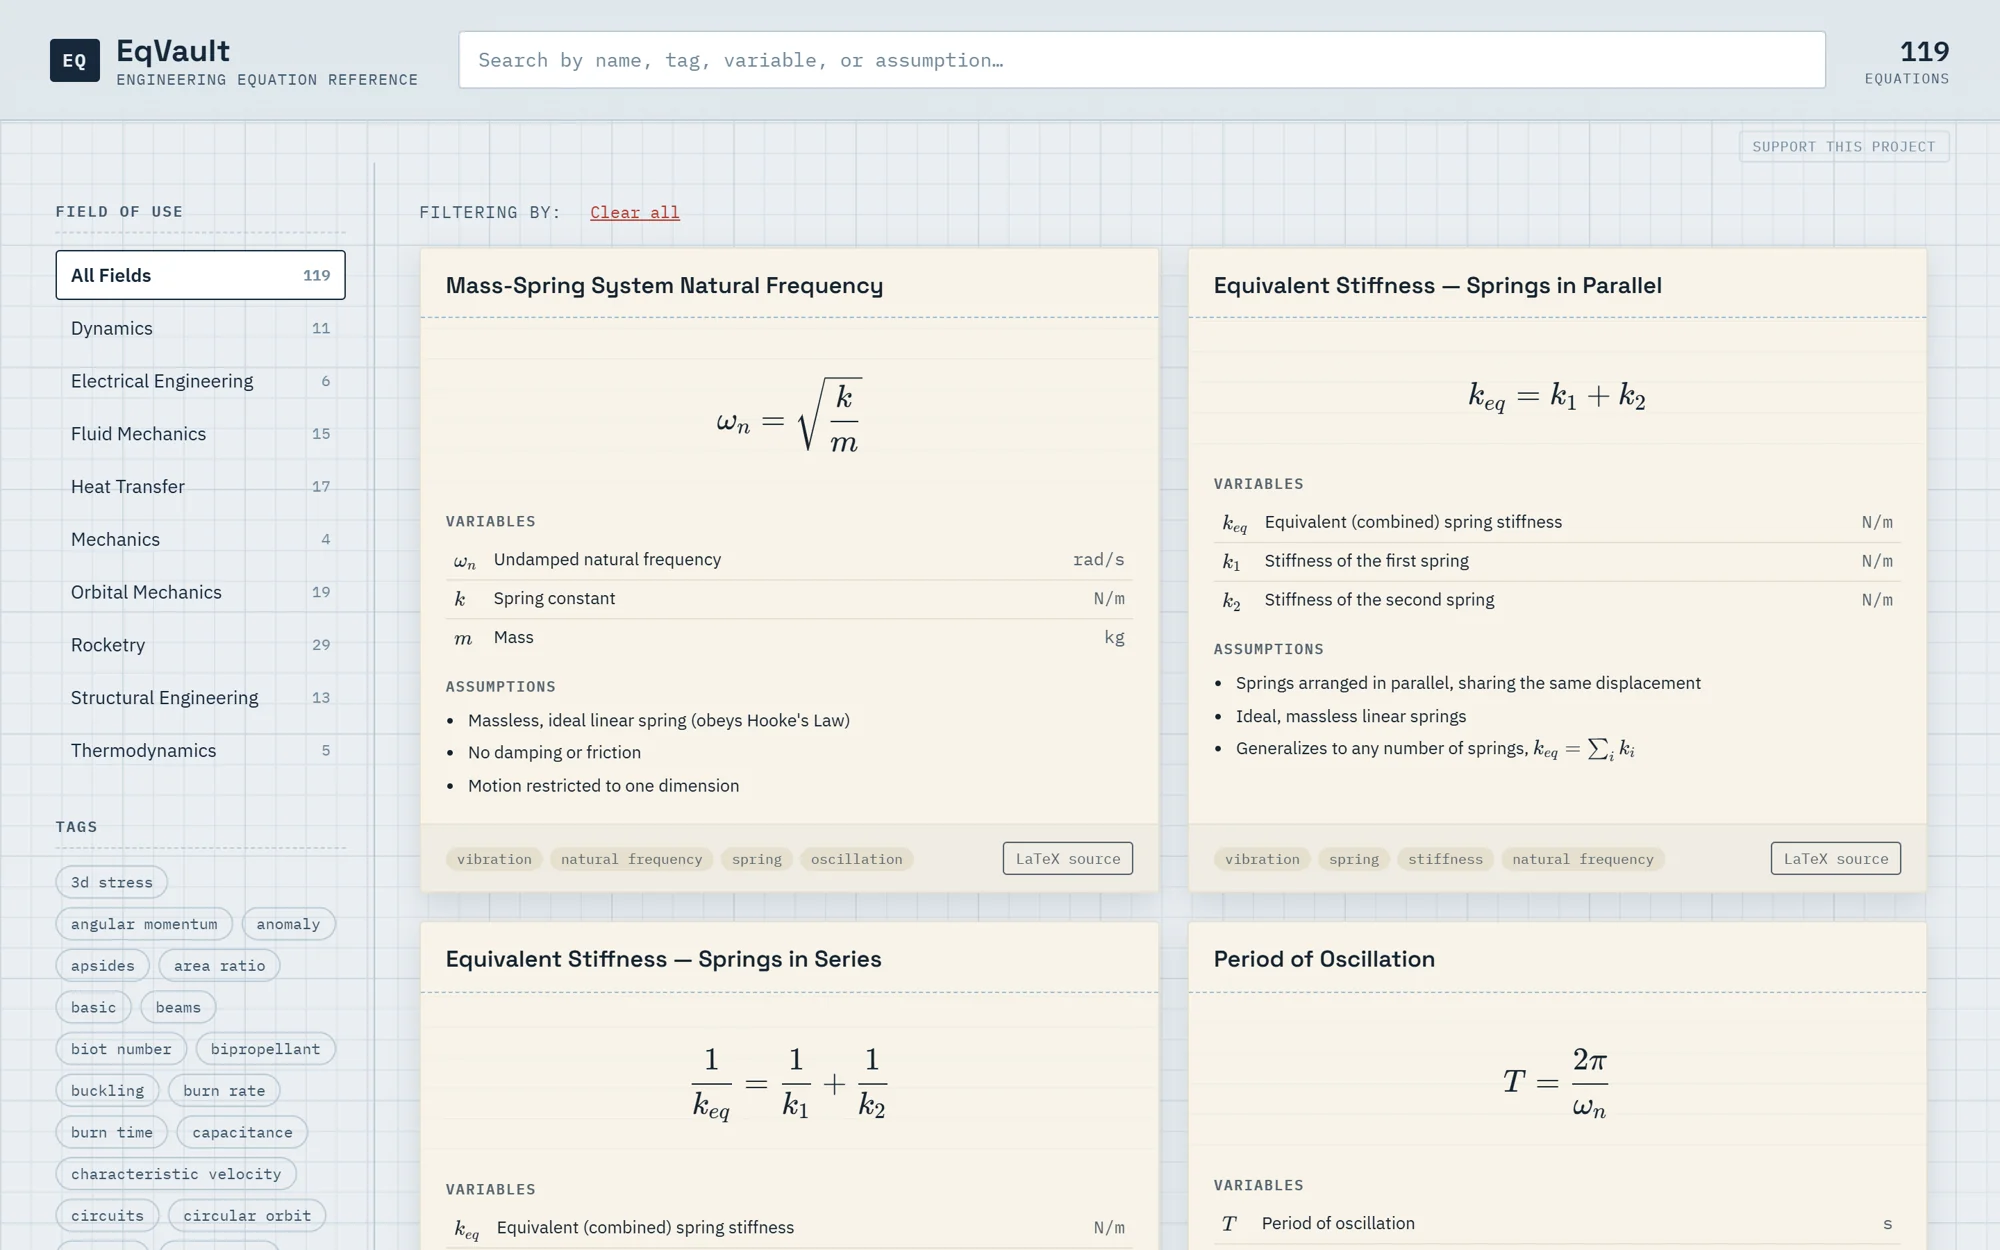Screen dimensions: 2000x1250
Task: Click the EqVault site title
Action: [x=173, y=51]
